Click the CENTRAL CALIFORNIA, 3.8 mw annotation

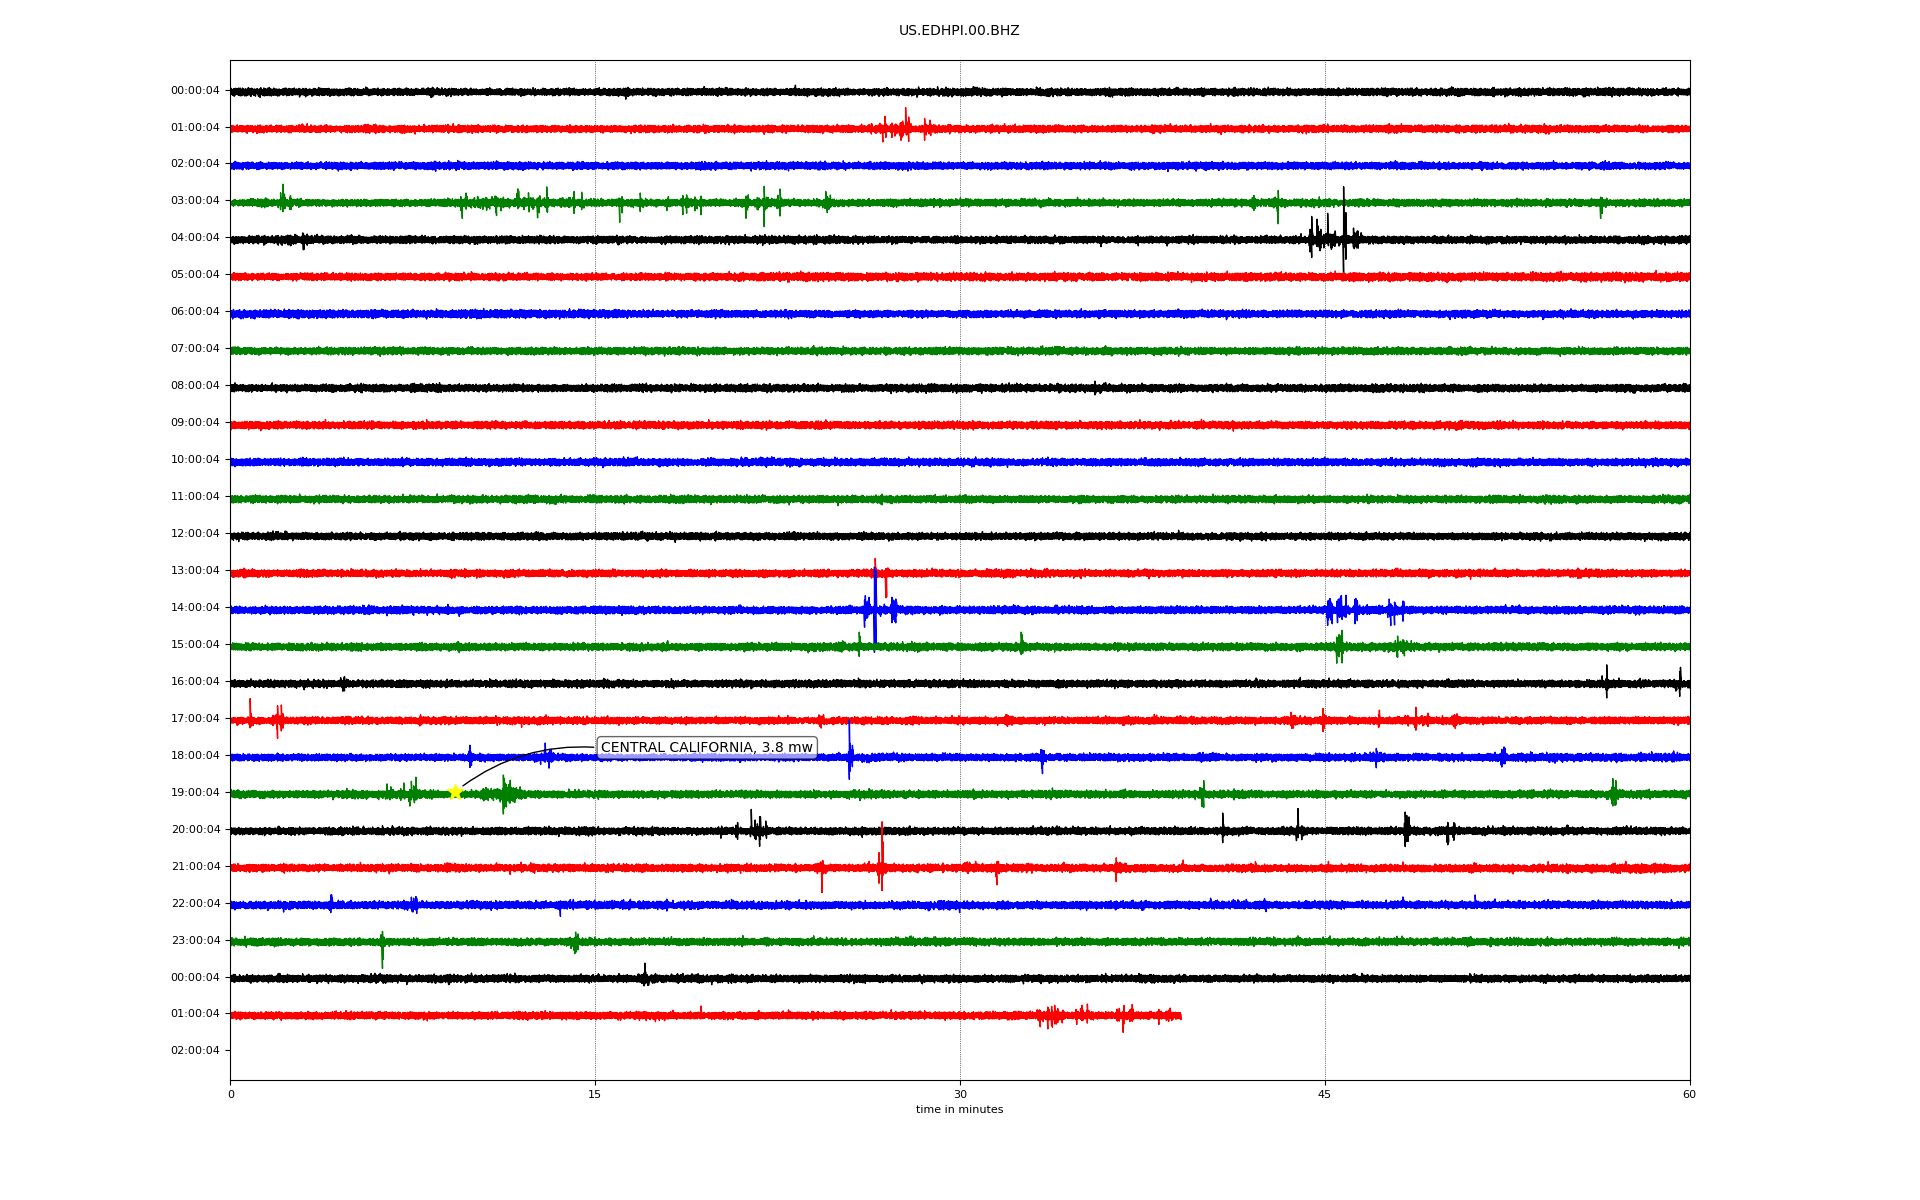(x=707, y=748)
